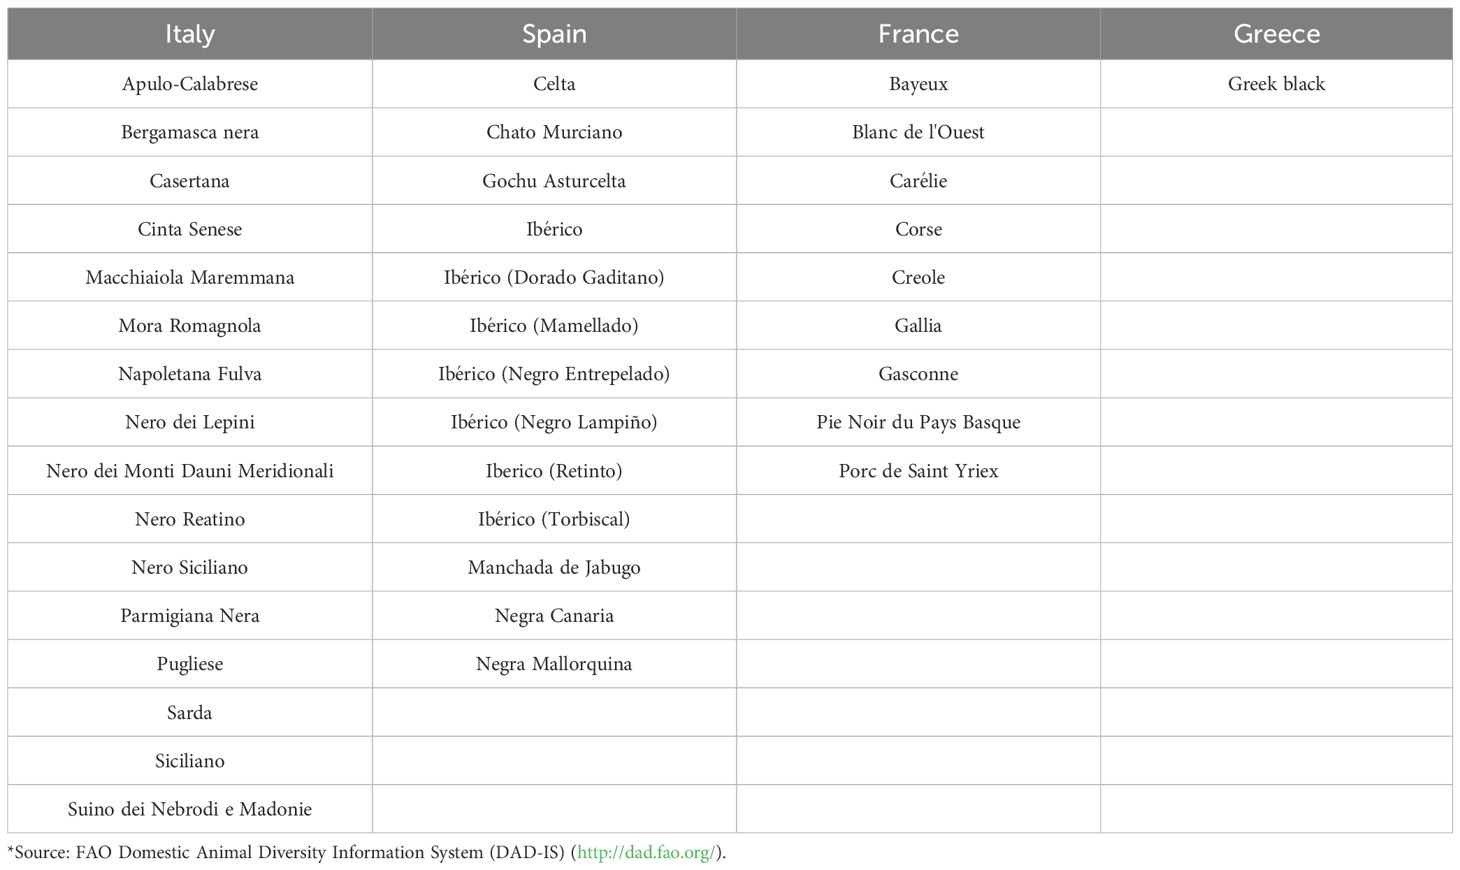1460x870 pixels.
Task: Select the Gochu Asturcelta cell
Action: [x=554, y=181]
